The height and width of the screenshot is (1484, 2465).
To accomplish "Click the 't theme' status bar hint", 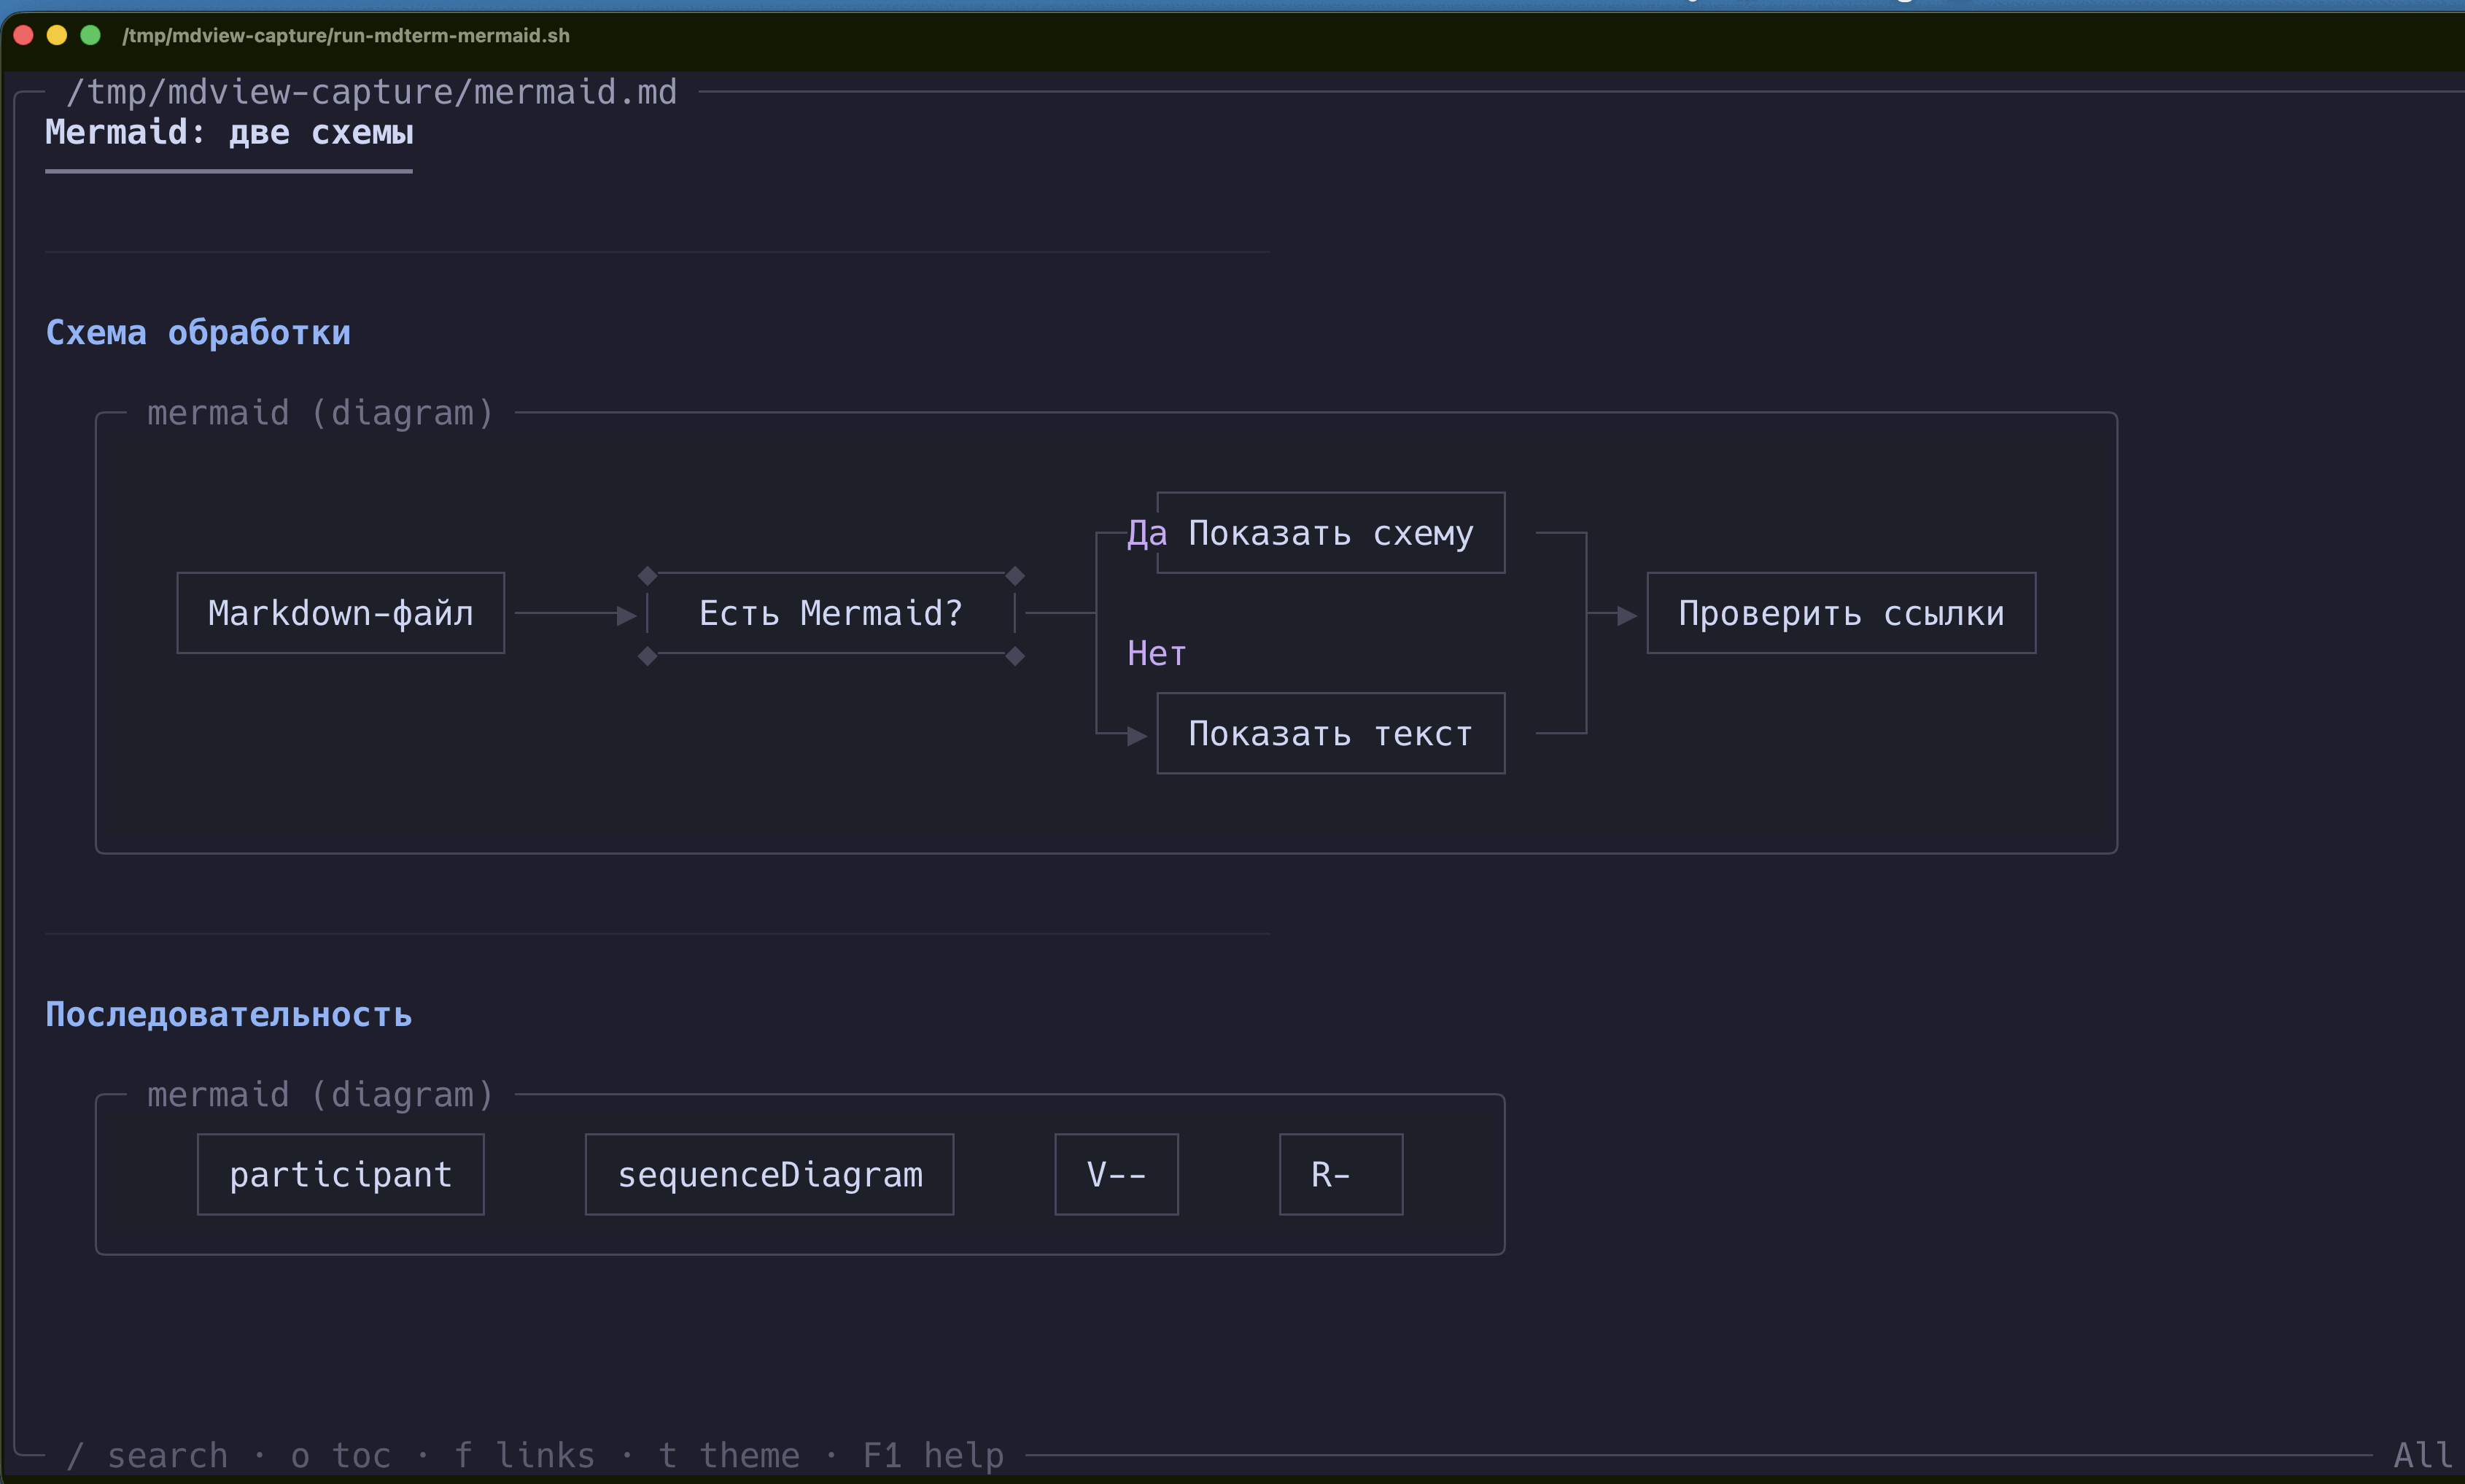I will (729, 1456).
